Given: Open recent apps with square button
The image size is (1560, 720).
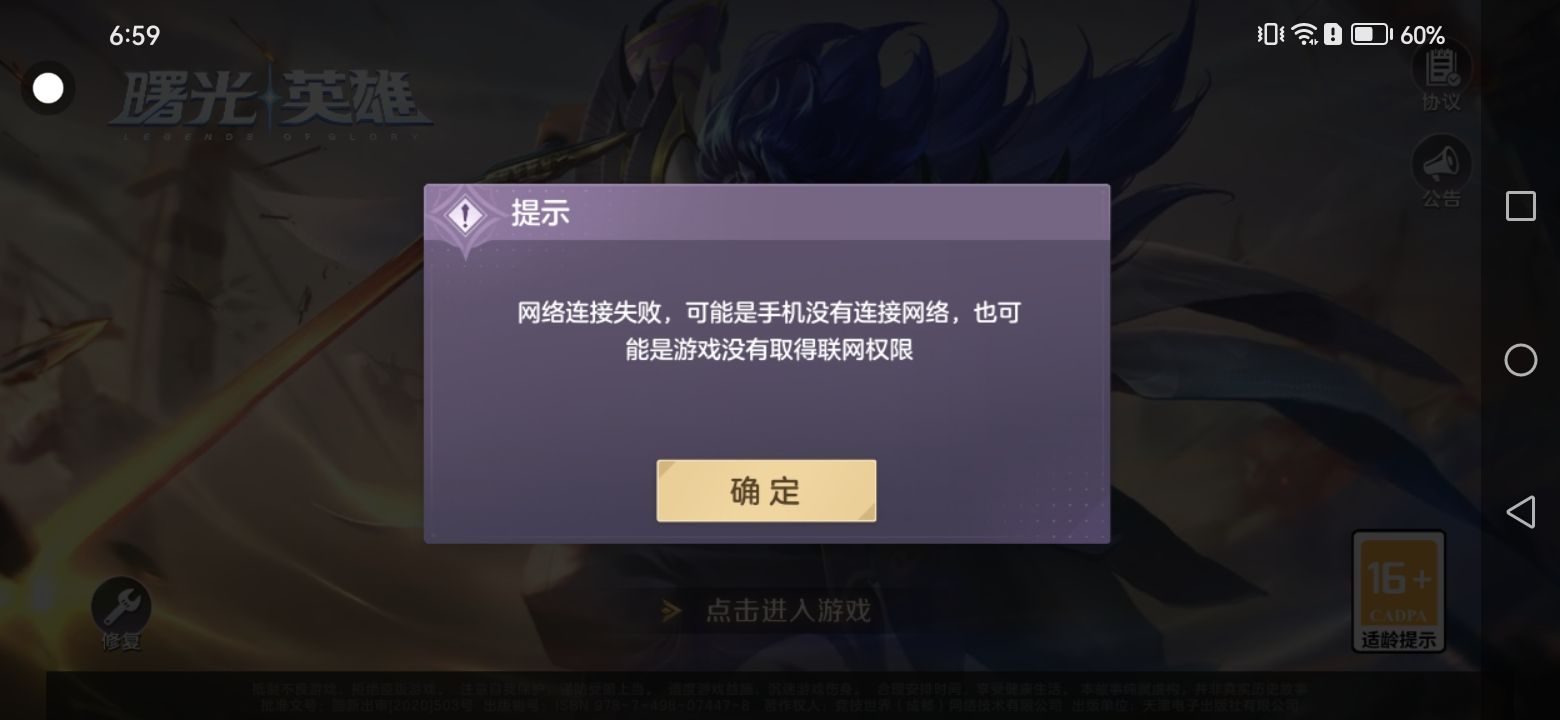Looking at the screenshot, I should pos(1521,206).
